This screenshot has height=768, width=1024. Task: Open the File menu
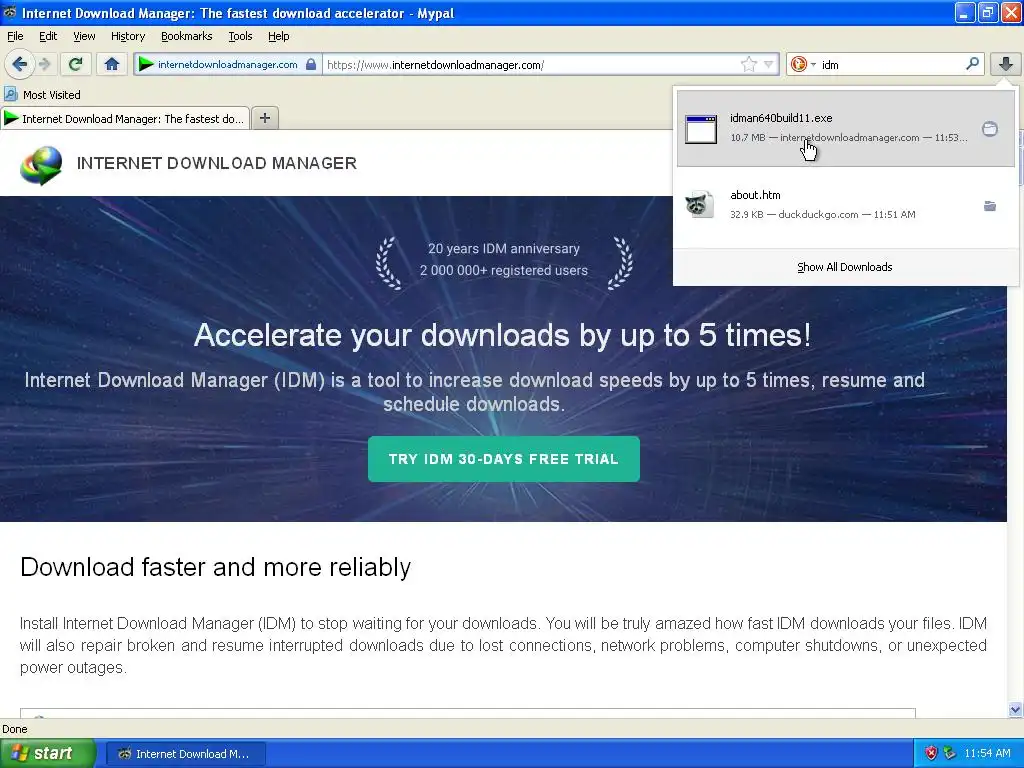tap(15, 36)
